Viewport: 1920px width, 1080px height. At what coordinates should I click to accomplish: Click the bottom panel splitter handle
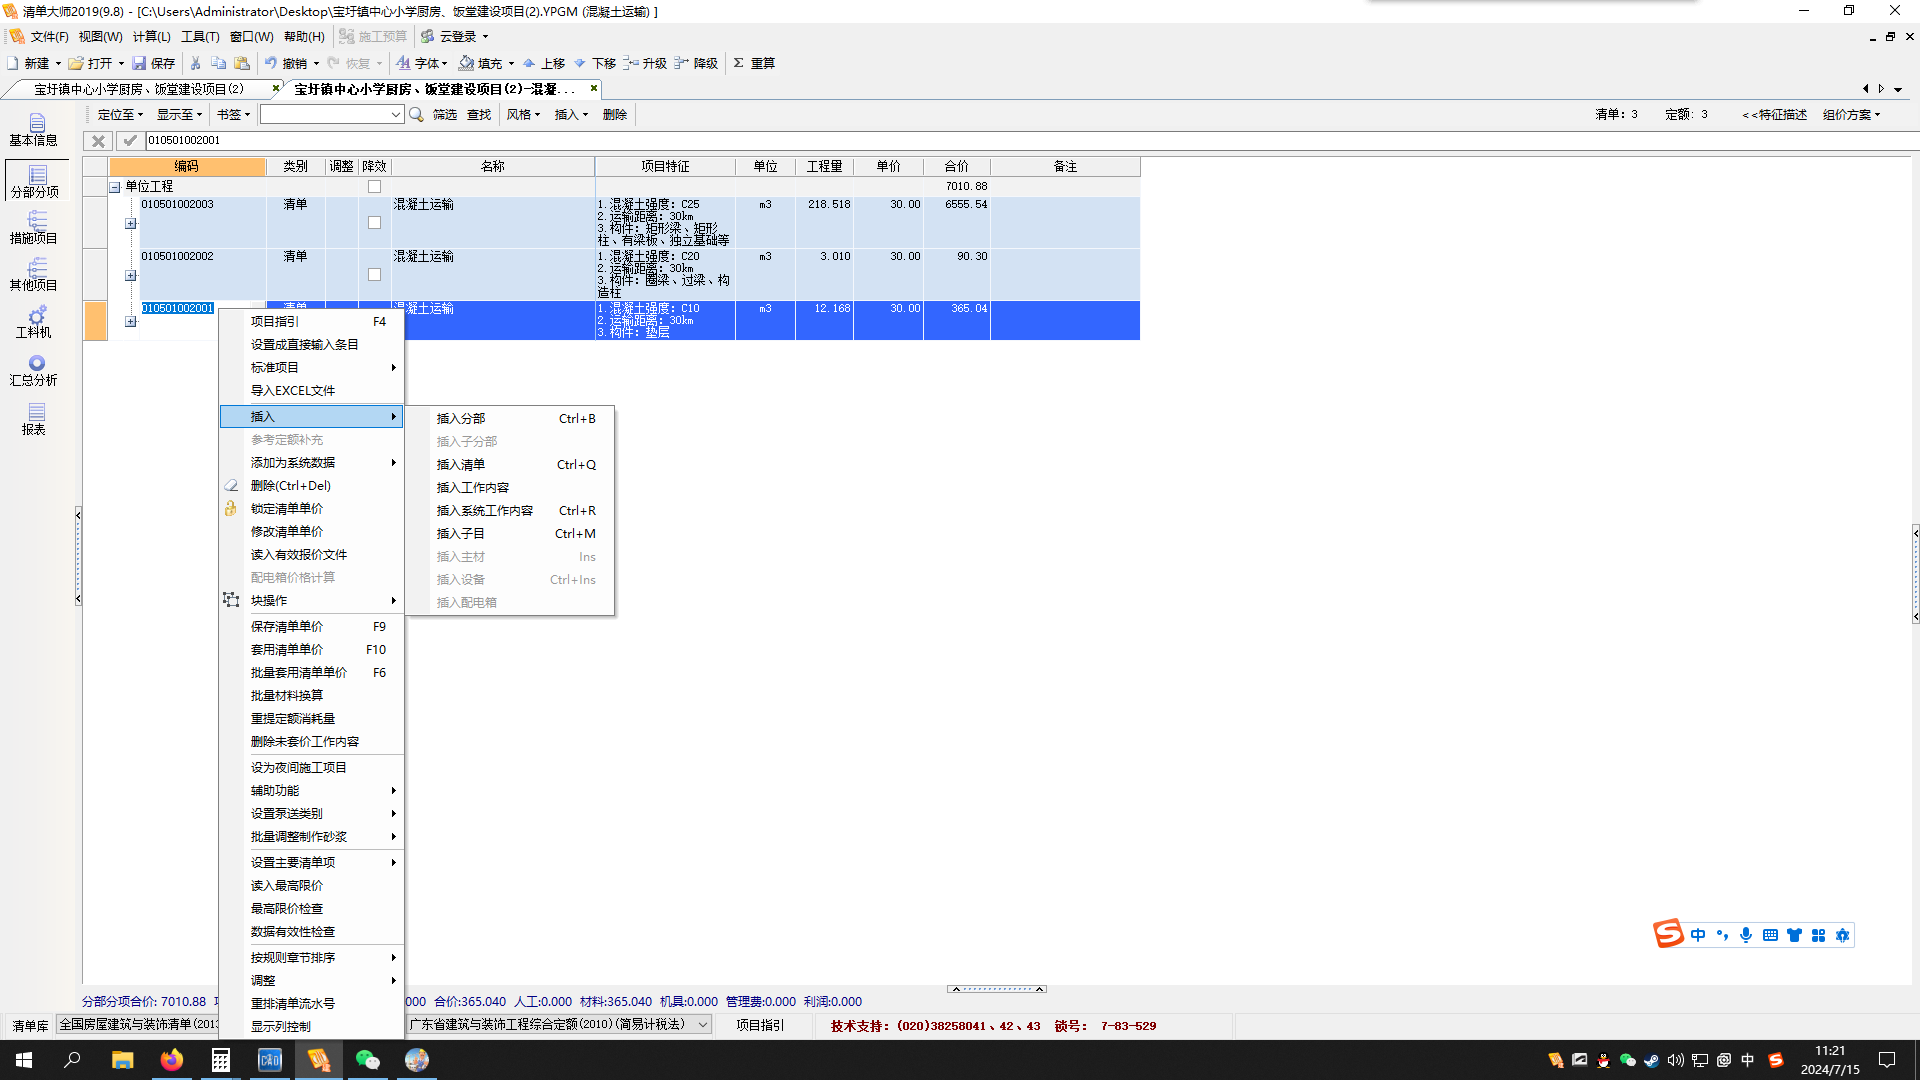click(x=997, y=989)
